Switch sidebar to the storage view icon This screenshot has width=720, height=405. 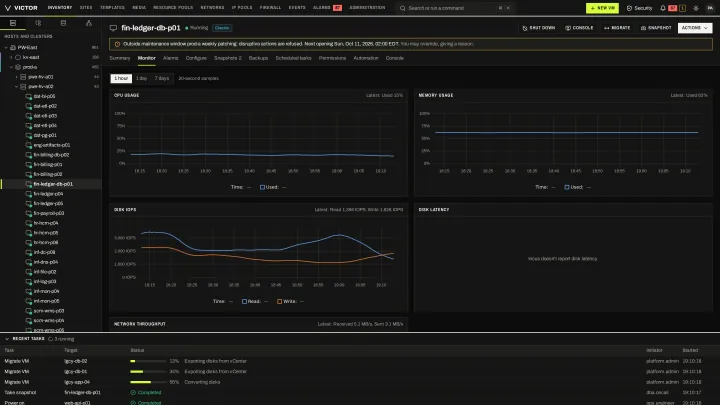point(63,23)
